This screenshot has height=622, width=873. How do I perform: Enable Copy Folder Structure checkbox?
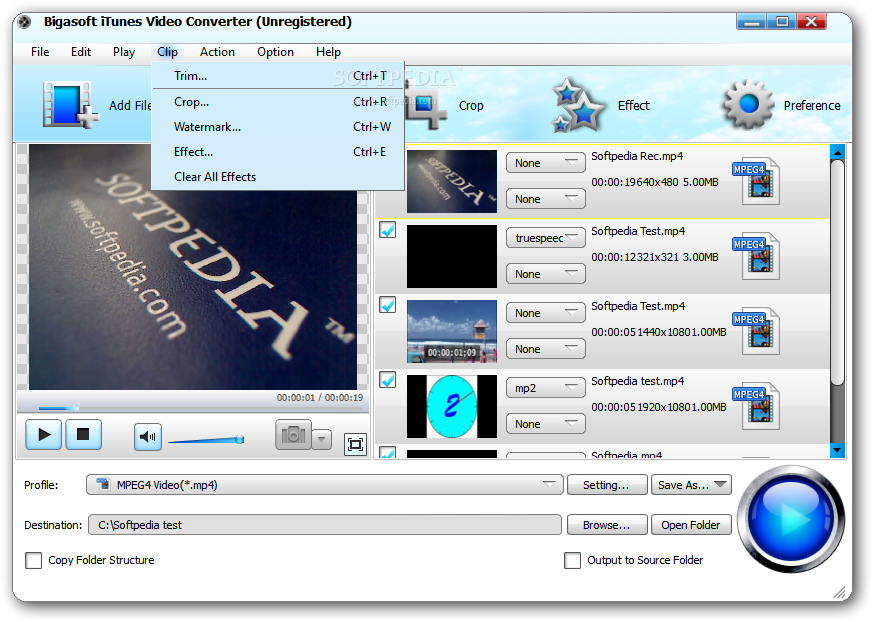(x=33, y=560)
